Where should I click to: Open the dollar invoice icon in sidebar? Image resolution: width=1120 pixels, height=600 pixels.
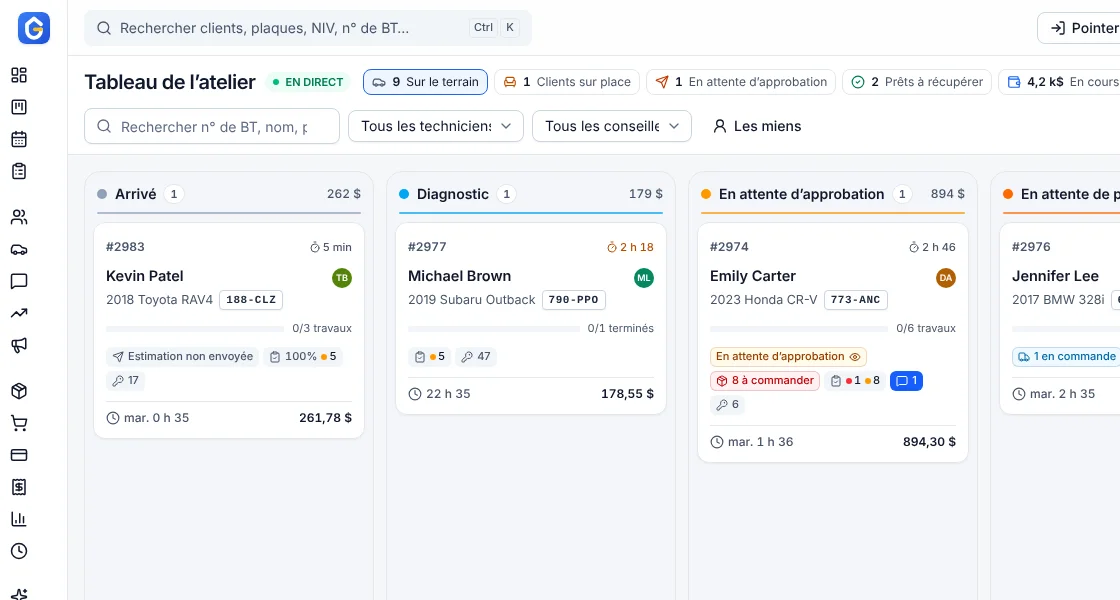19,487
